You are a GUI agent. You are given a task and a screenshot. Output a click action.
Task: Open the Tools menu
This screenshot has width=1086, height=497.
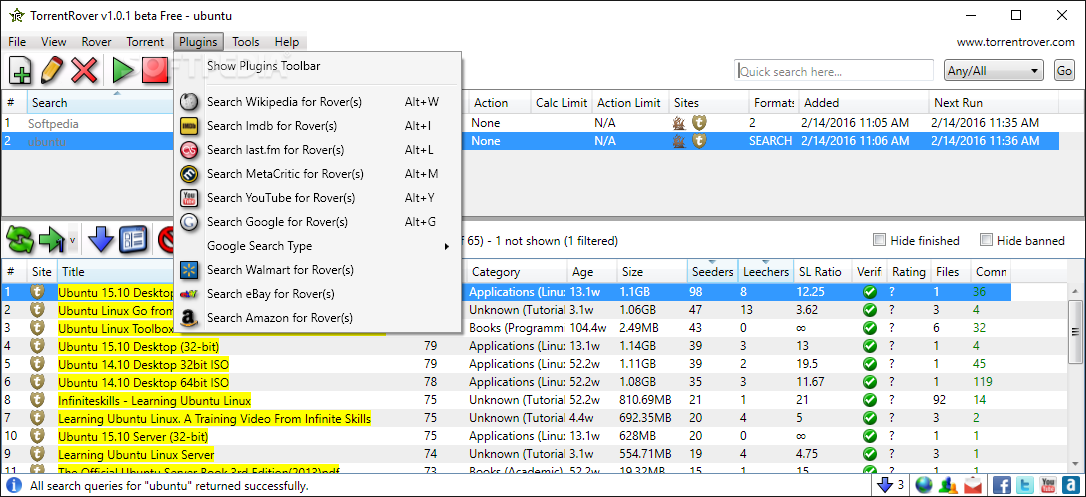(246, 42)
